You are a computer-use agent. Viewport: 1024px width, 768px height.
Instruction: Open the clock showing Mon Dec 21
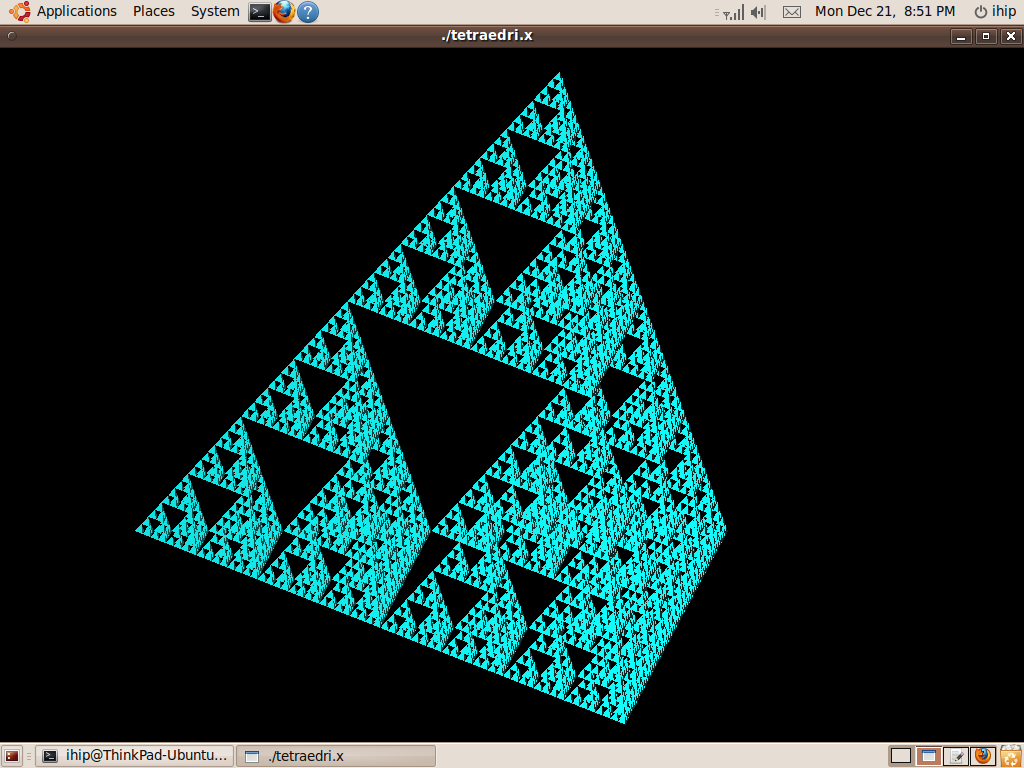[884, 11]
